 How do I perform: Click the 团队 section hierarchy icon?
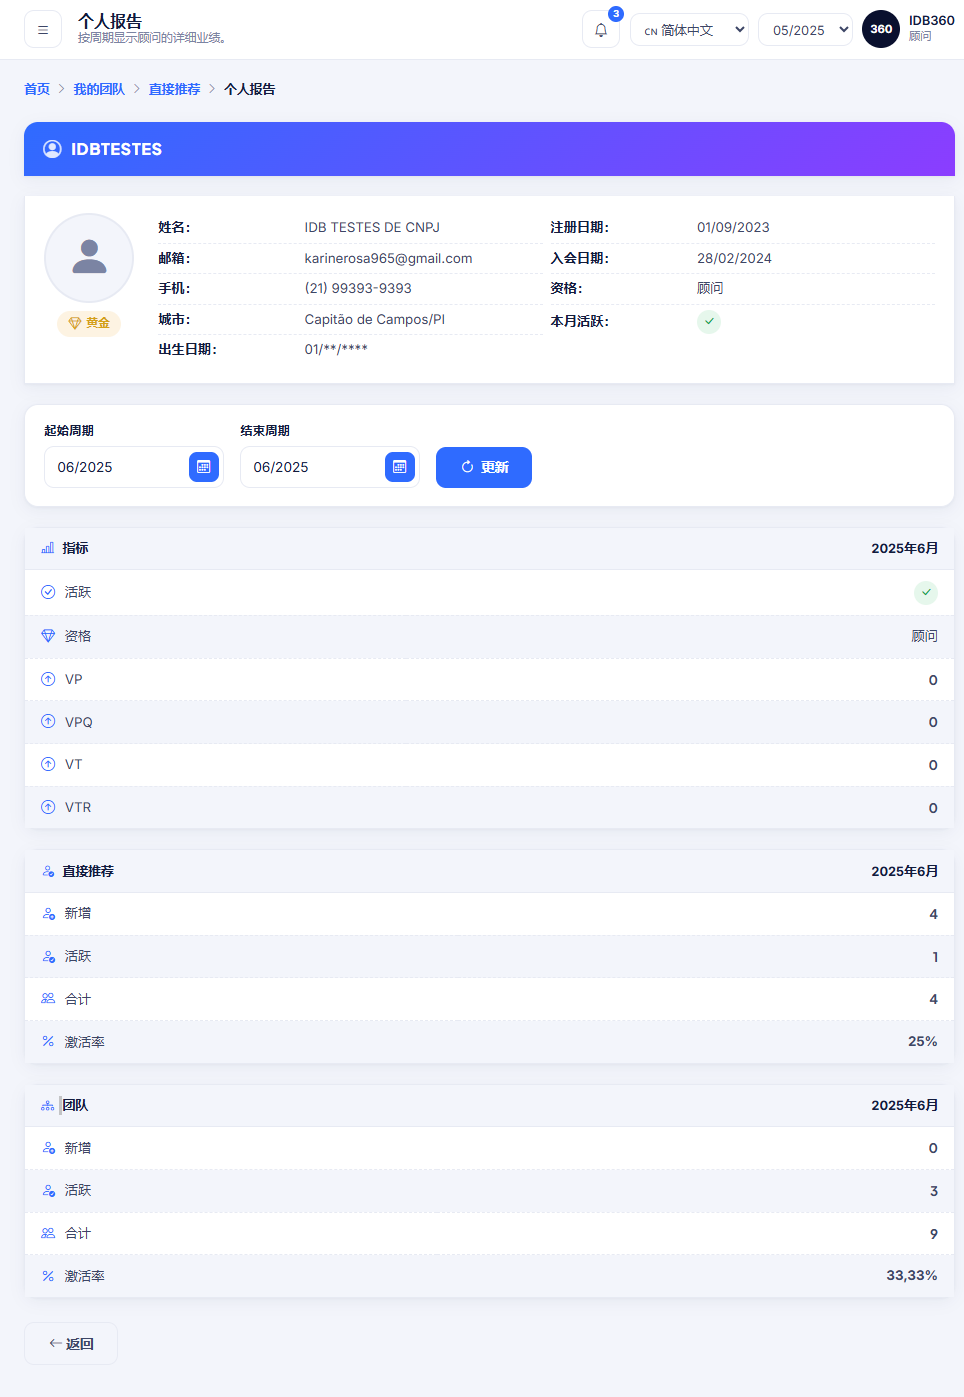click(x=48, y=1105)
